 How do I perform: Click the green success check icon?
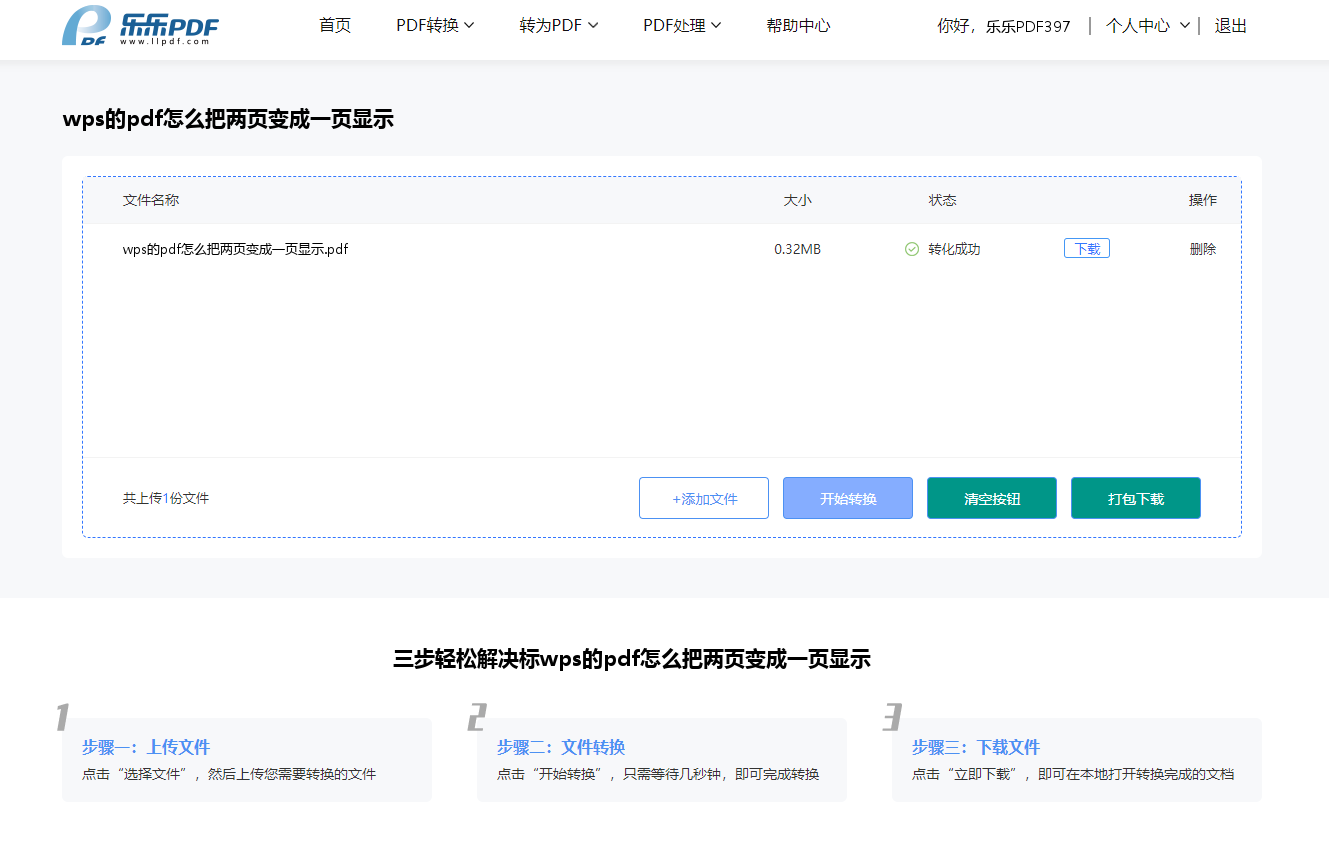pyautogui.click(x=912, y=249)
